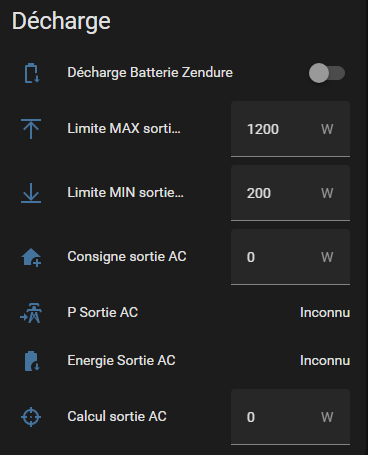Click the Inconnu state of P Sortie AC
Viewport: 368px width, 455px height.
pyautogui.click(x=325, y=313)
